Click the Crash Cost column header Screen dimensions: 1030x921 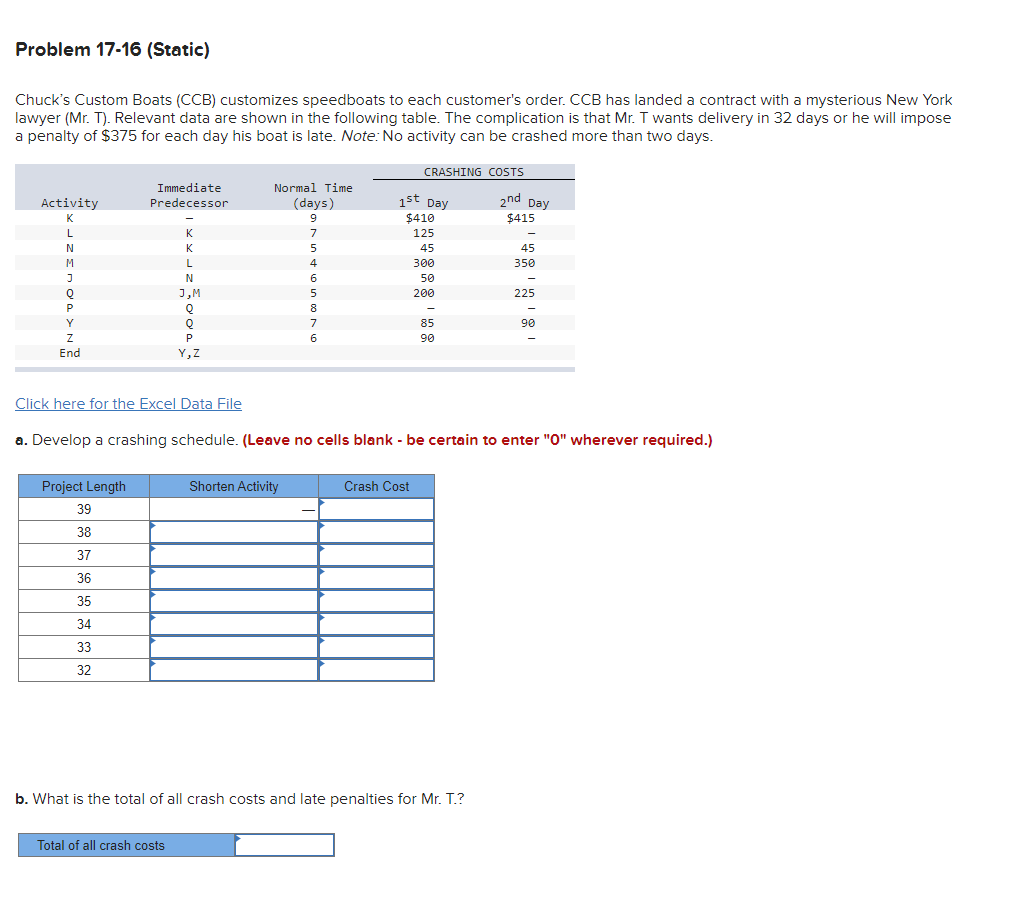pos(376,486)
